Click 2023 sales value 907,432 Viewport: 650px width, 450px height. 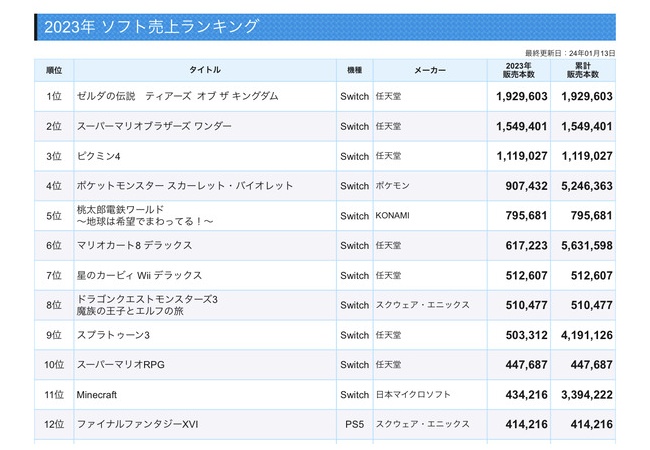(526, 186)
